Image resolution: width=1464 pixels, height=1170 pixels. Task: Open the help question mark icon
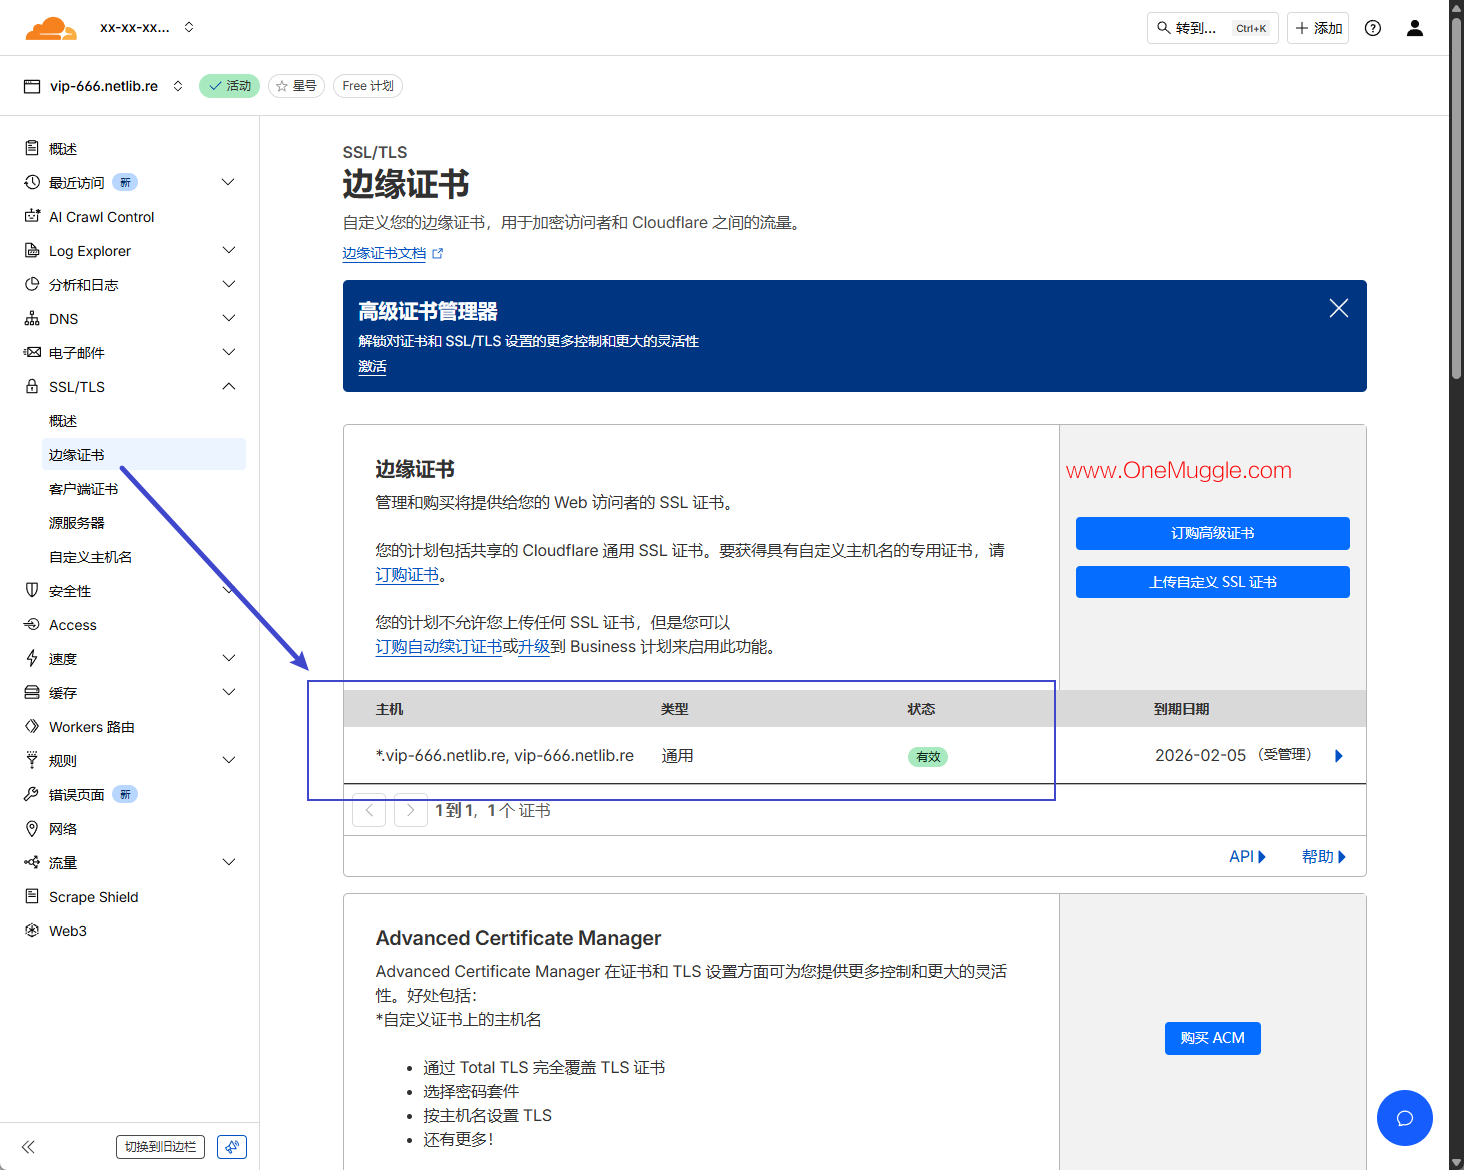tap(1373, 28)
